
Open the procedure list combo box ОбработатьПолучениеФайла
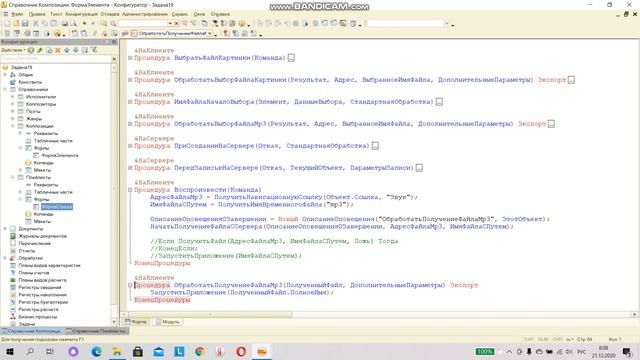210,33
